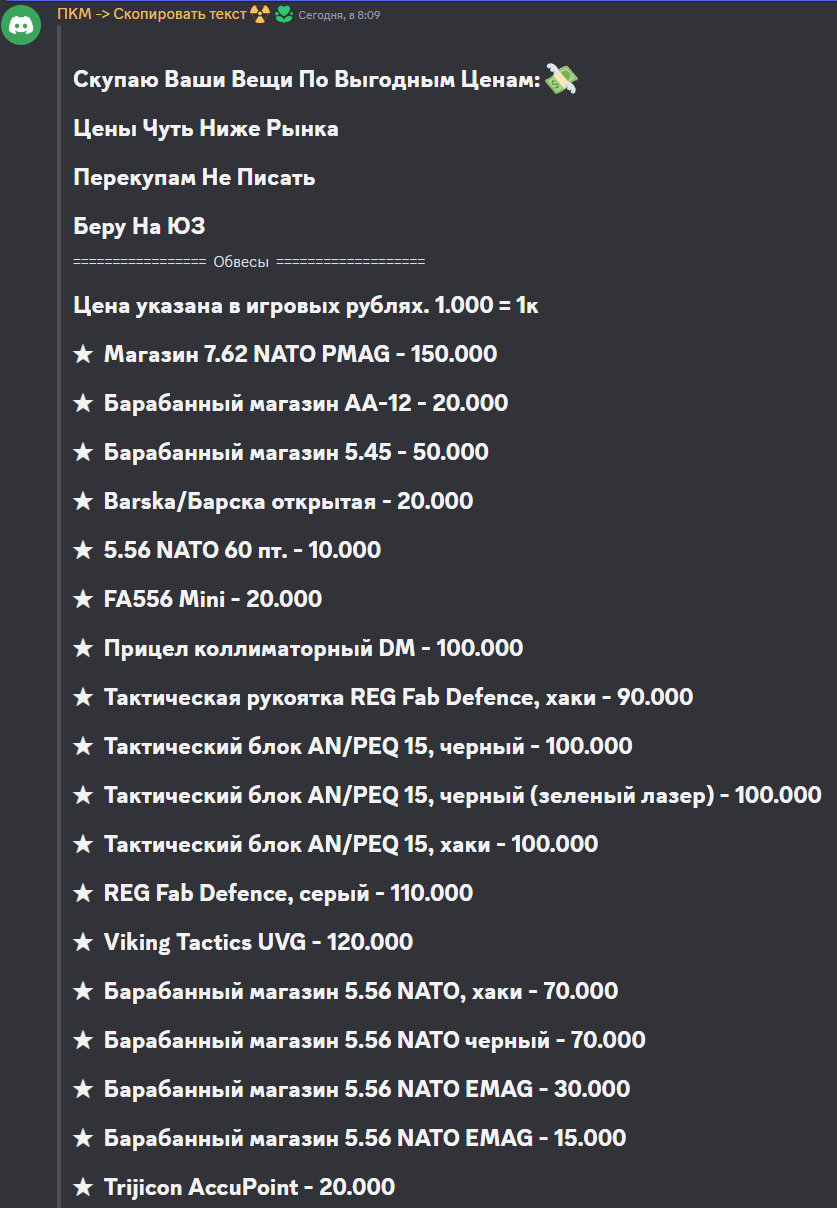Click the green clover emoji next to username
The width and height of the screenshot is (837, 1208).
[x=284, y=14]
